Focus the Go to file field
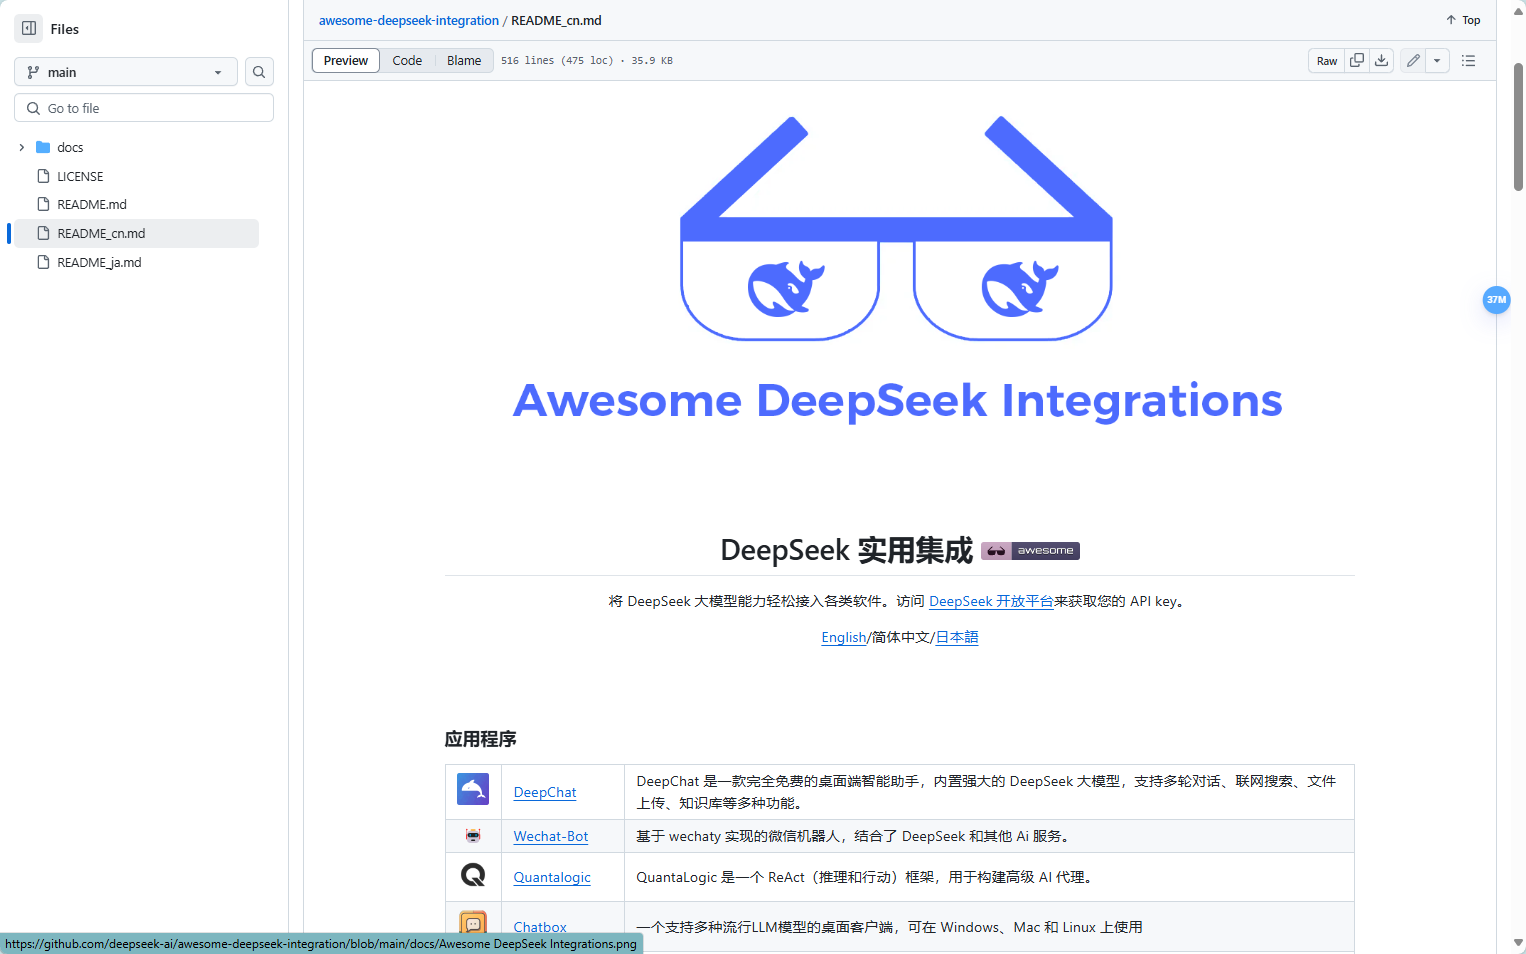This screenshot has width=1526, height=954. tap(144, 108)
